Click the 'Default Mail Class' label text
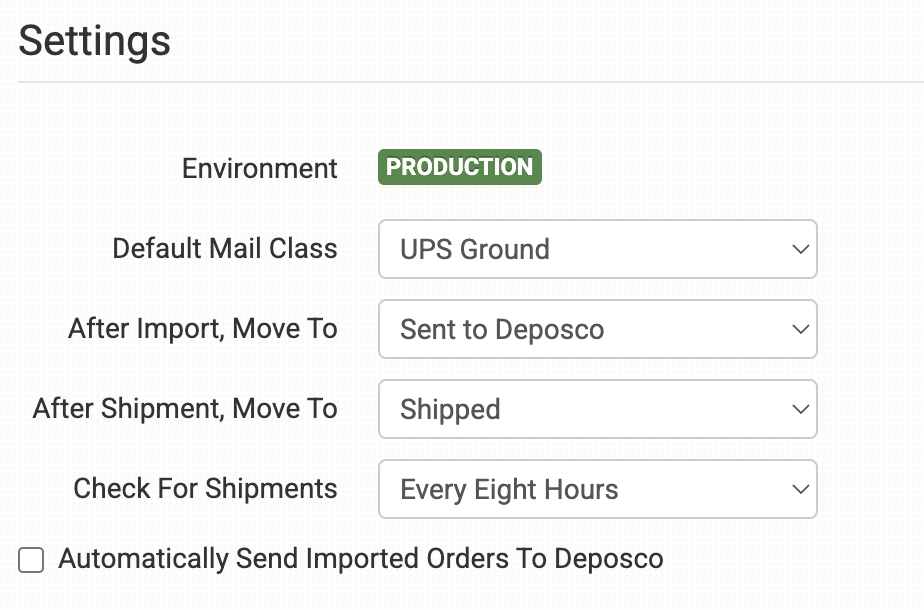This screenshot has height=610, width=924. [225, 248]
